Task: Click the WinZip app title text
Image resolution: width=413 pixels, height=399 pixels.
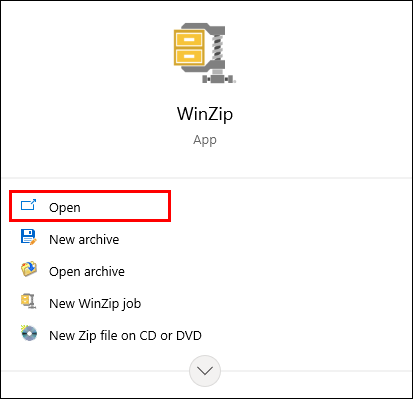Action: (x=205, y=114)
